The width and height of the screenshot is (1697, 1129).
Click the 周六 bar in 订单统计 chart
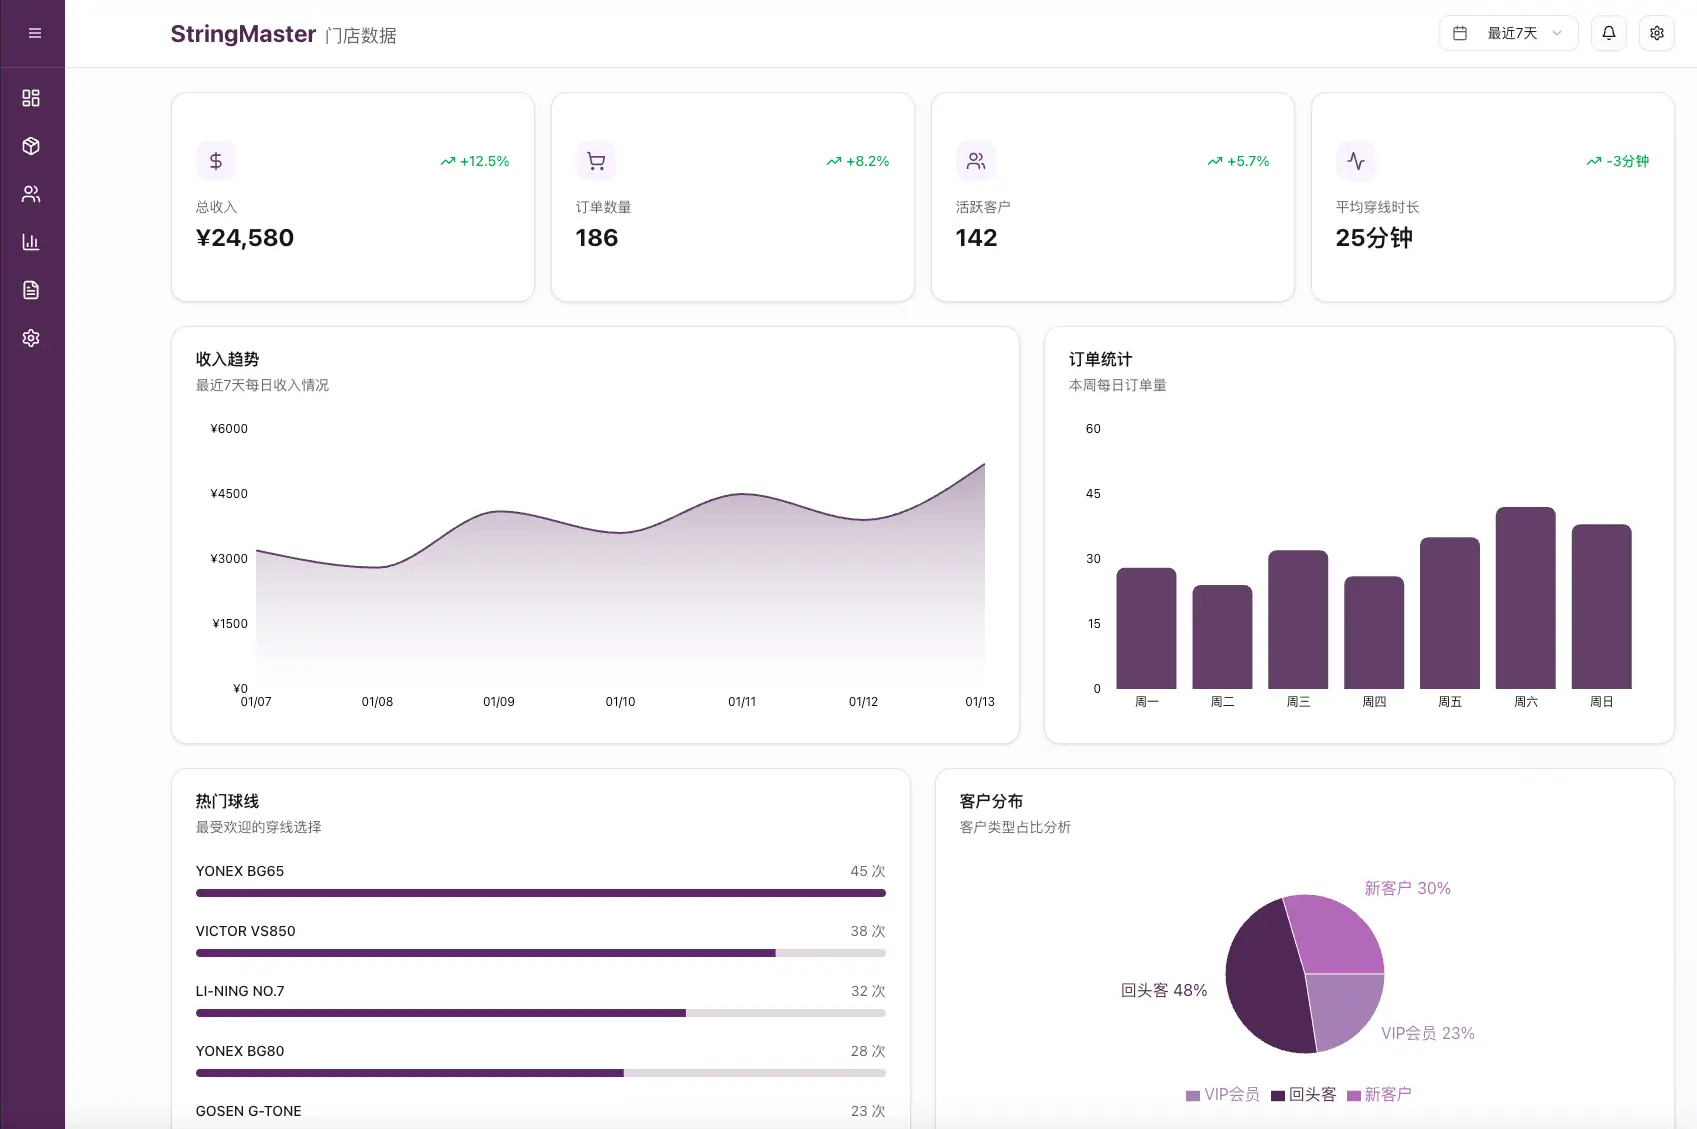click(x=1525, y=598)
